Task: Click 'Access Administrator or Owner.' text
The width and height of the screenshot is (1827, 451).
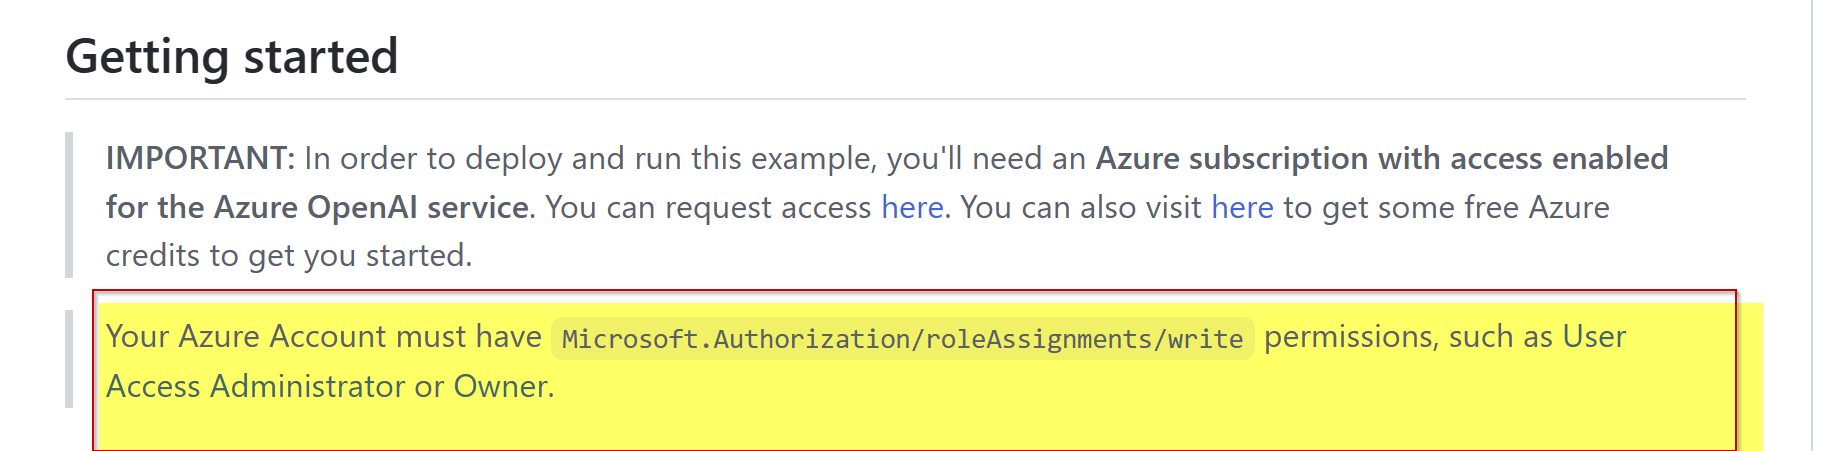Action: (x=330, y=386)
